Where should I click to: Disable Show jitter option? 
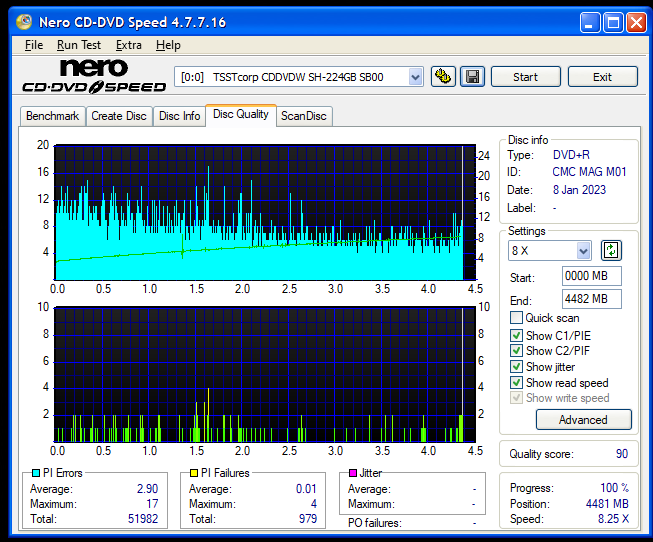(x=516, y=367)
